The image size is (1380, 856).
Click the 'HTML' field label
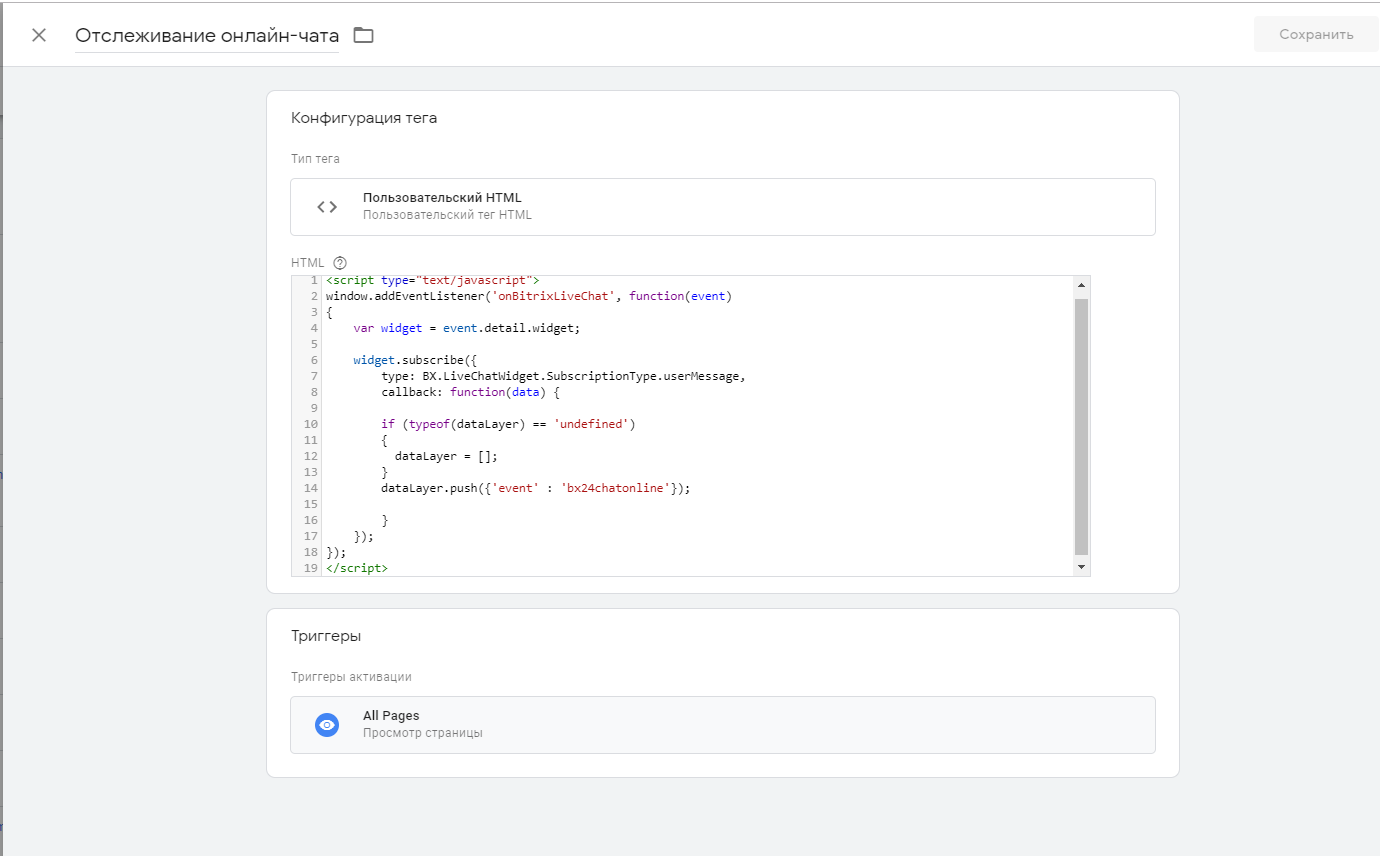point(308,263)
